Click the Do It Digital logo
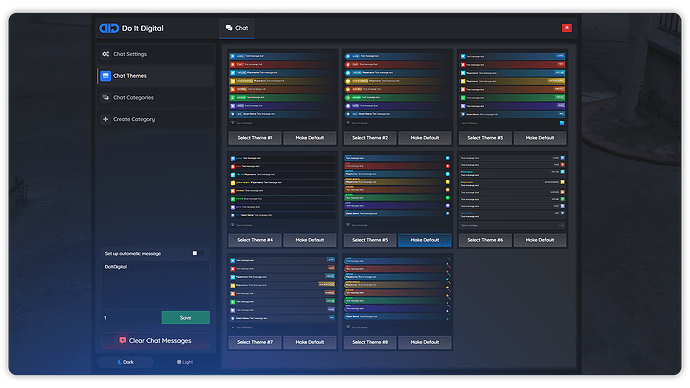Image resolution: width=690 pixels, height=388 pixels. tap(109, 28)
